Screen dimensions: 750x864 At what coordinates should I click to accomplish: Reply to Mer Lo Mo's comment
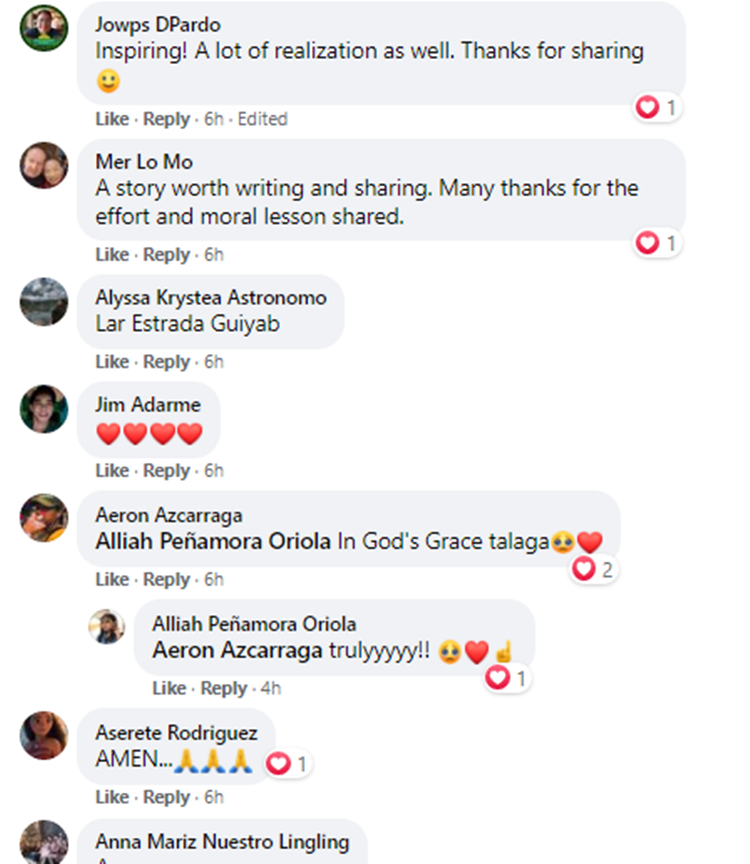tap(166, 255)
